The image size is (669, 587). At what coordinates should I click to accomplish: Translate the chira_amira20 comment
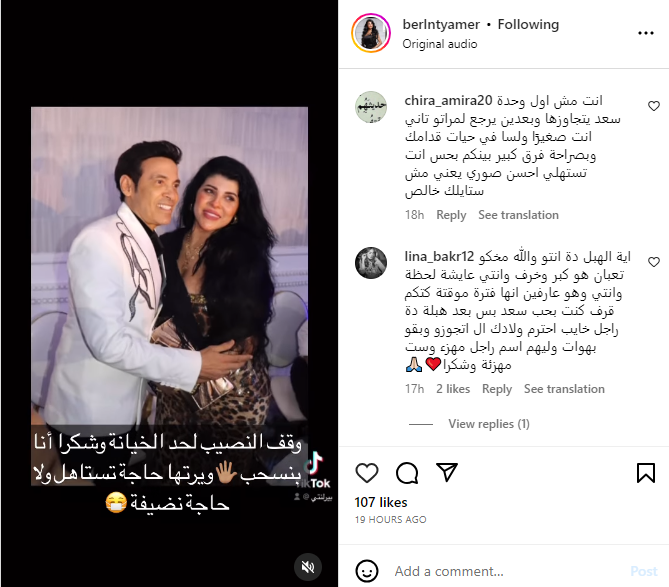pyautogui.click(x=518, y=215)
